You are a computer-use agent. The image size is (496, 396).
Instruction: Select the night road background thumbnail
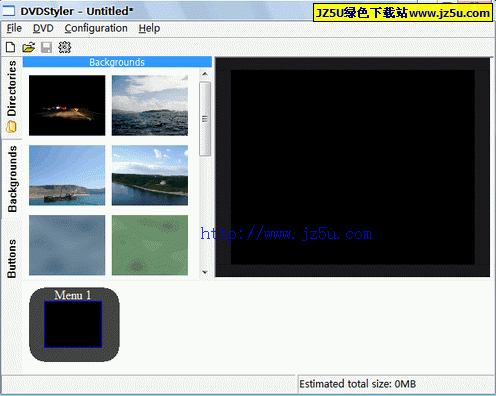67,105
